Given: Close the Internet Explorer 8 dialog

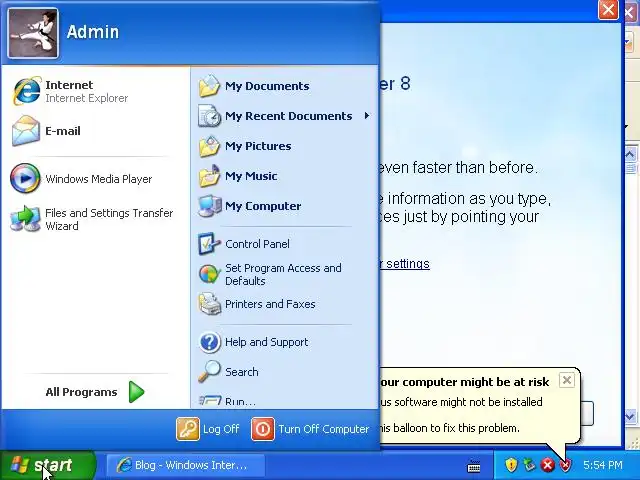Looking at the screenshot, I should pyautogui.click(x=608, y=9).
